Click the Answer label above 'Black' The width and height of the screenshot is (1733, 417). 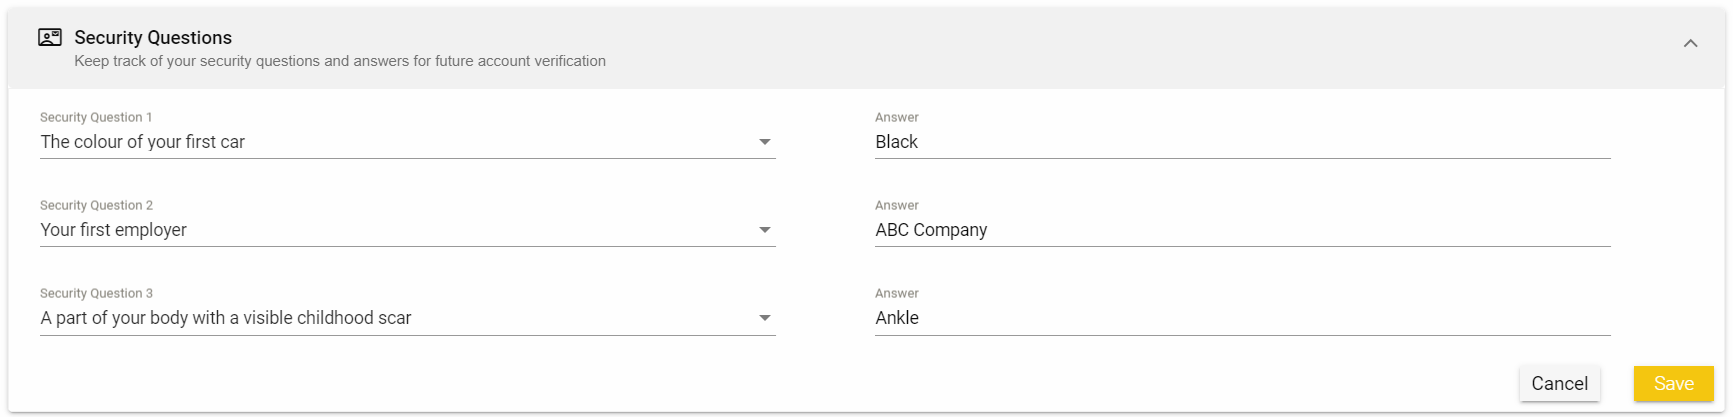(896, 117)
